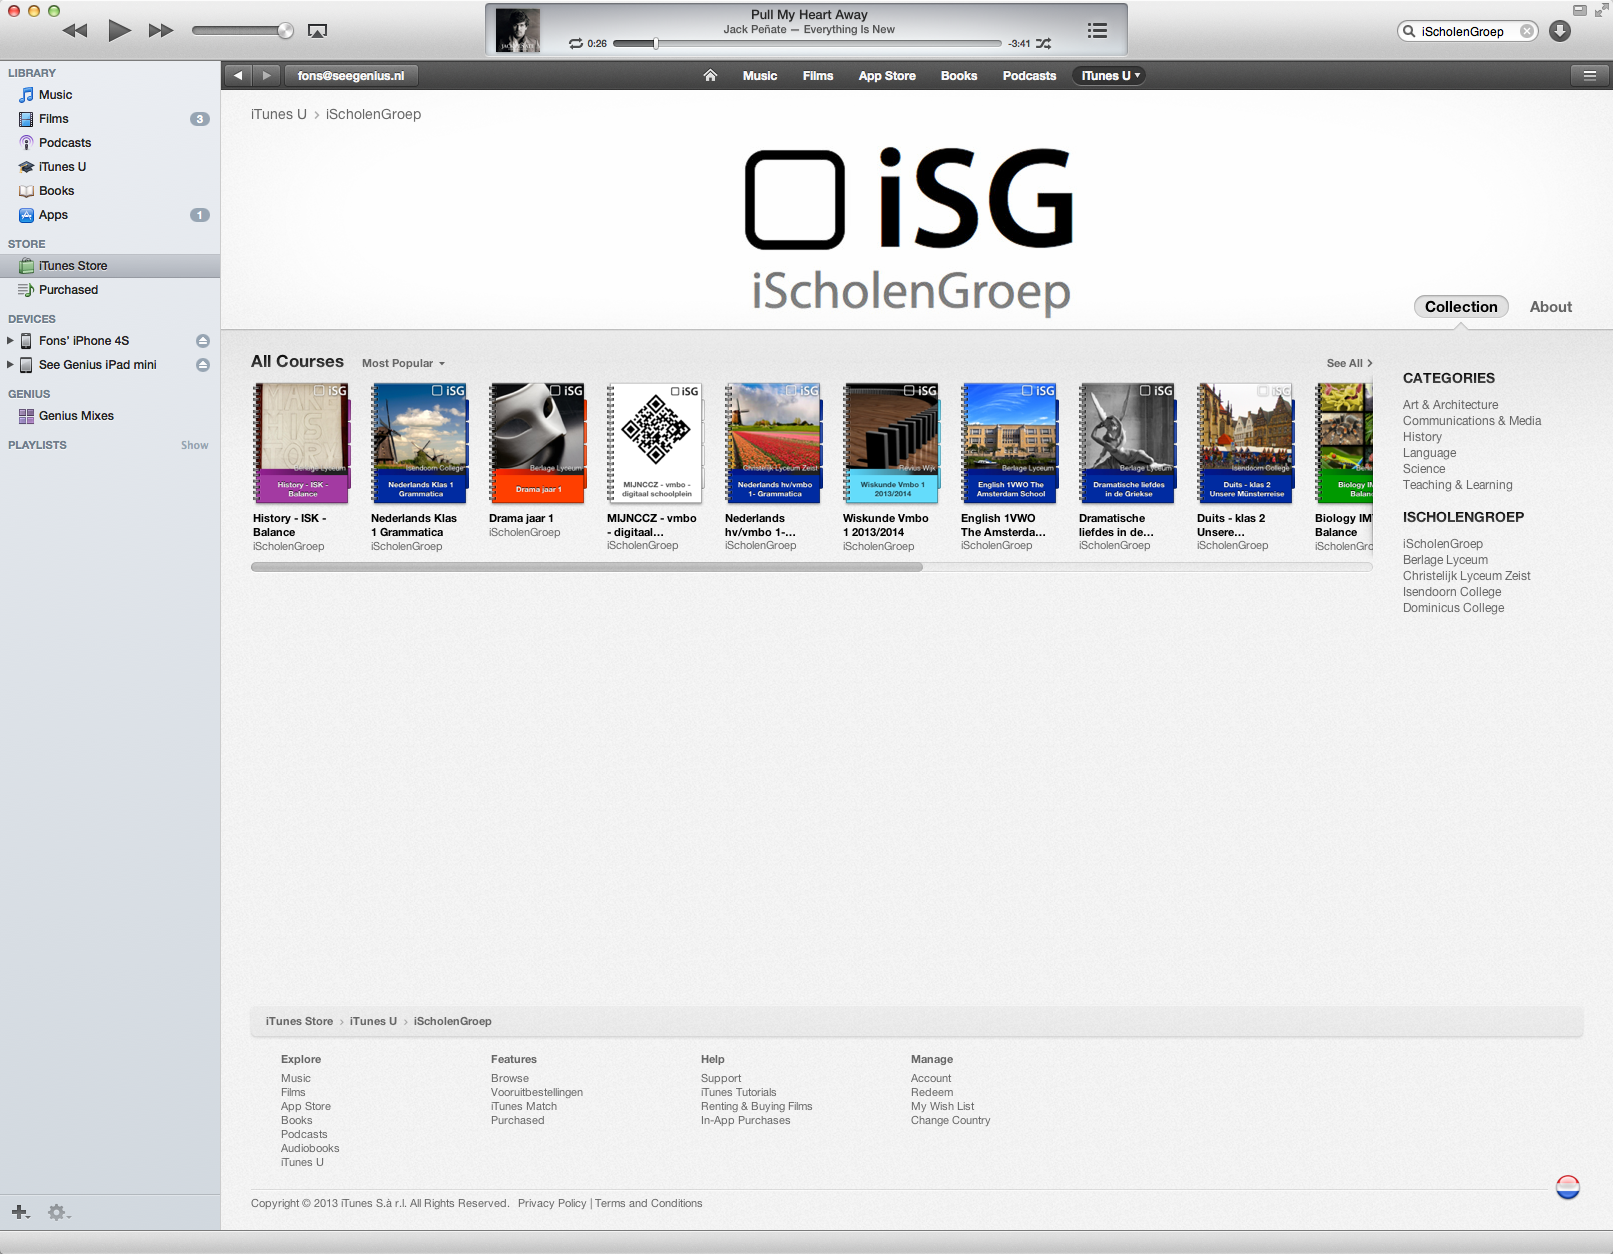The height and width of the screenshot is (1254, 1613).
Task: Eject Fons' iPhone 4S
Action: 203,341
